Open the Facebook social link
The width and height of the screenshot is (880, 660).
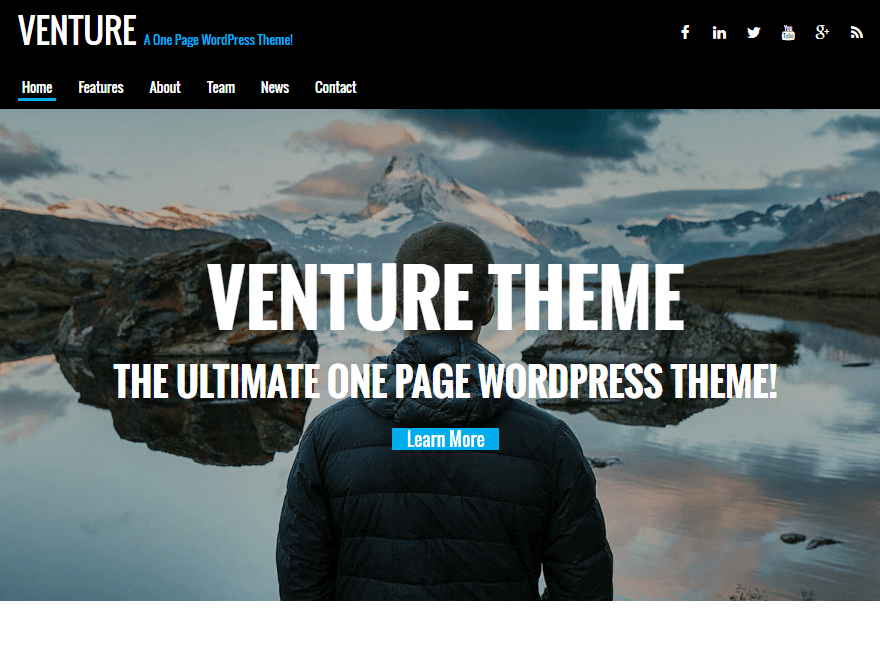click(685, 33)
